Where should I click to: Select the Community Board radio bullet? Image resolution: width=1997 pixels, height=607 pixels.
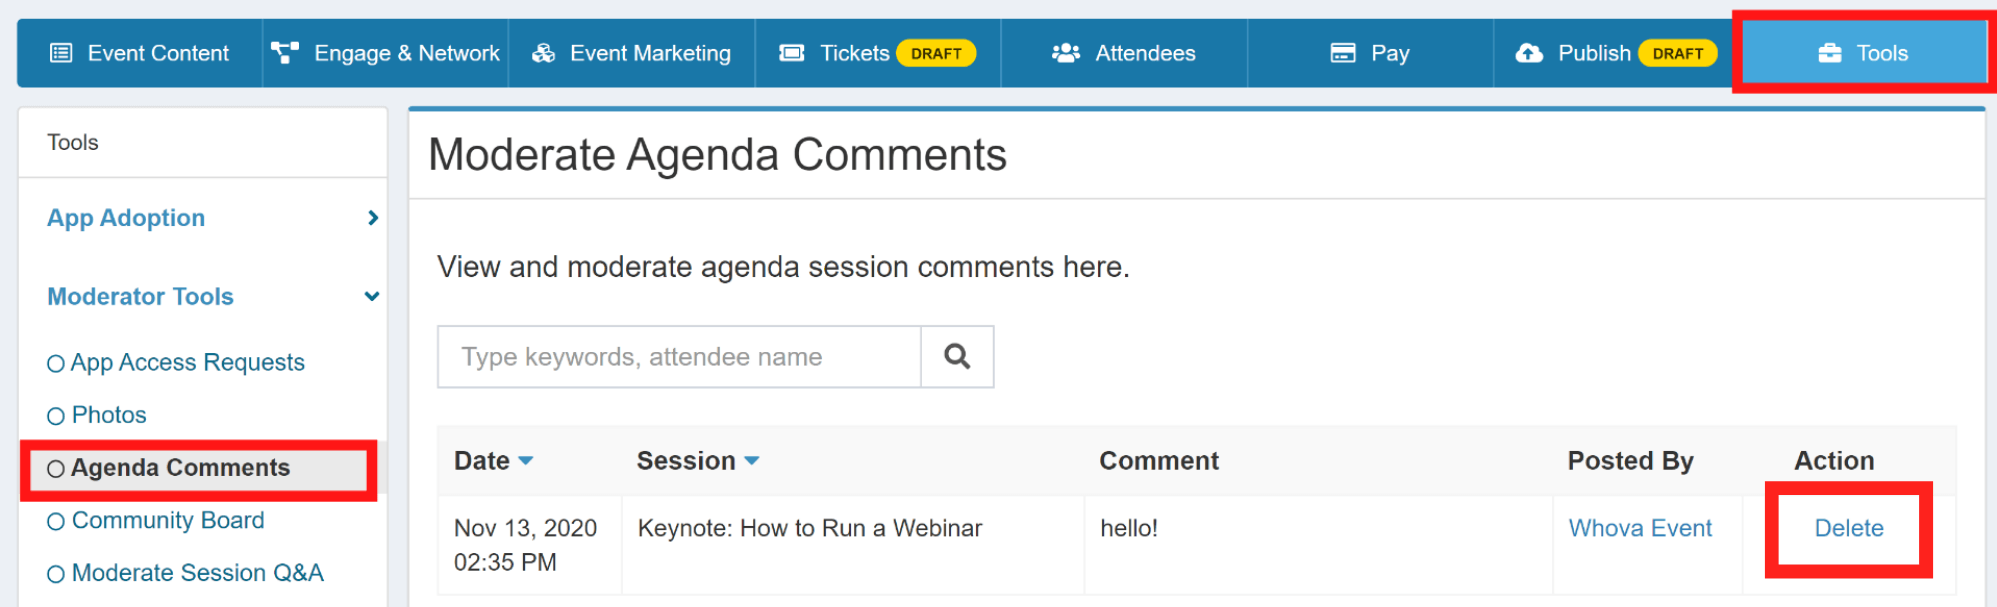(56, 522)
